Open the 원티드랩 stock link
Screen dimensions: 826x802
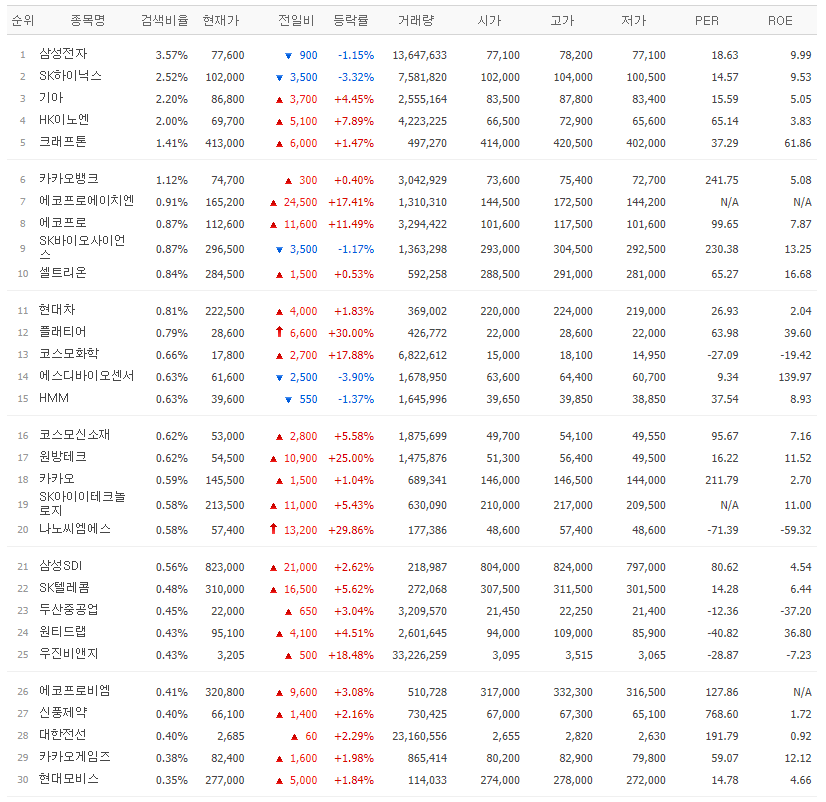[63, 632]
